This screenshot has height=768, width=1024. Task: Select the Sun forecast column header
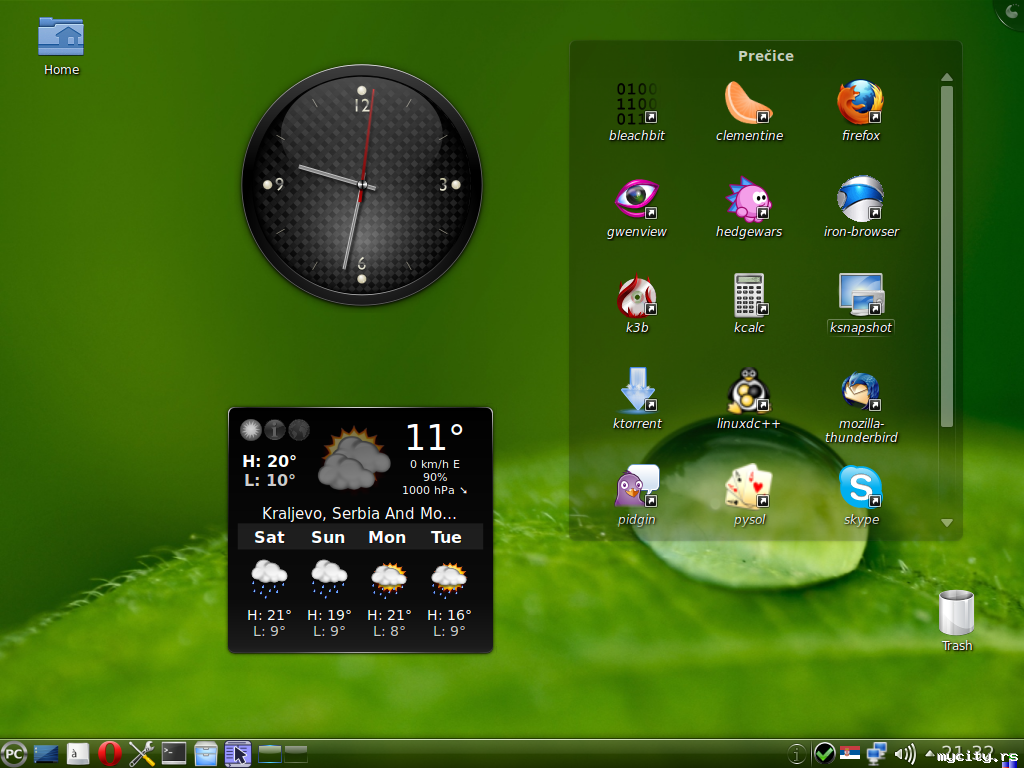click(328, 537)
